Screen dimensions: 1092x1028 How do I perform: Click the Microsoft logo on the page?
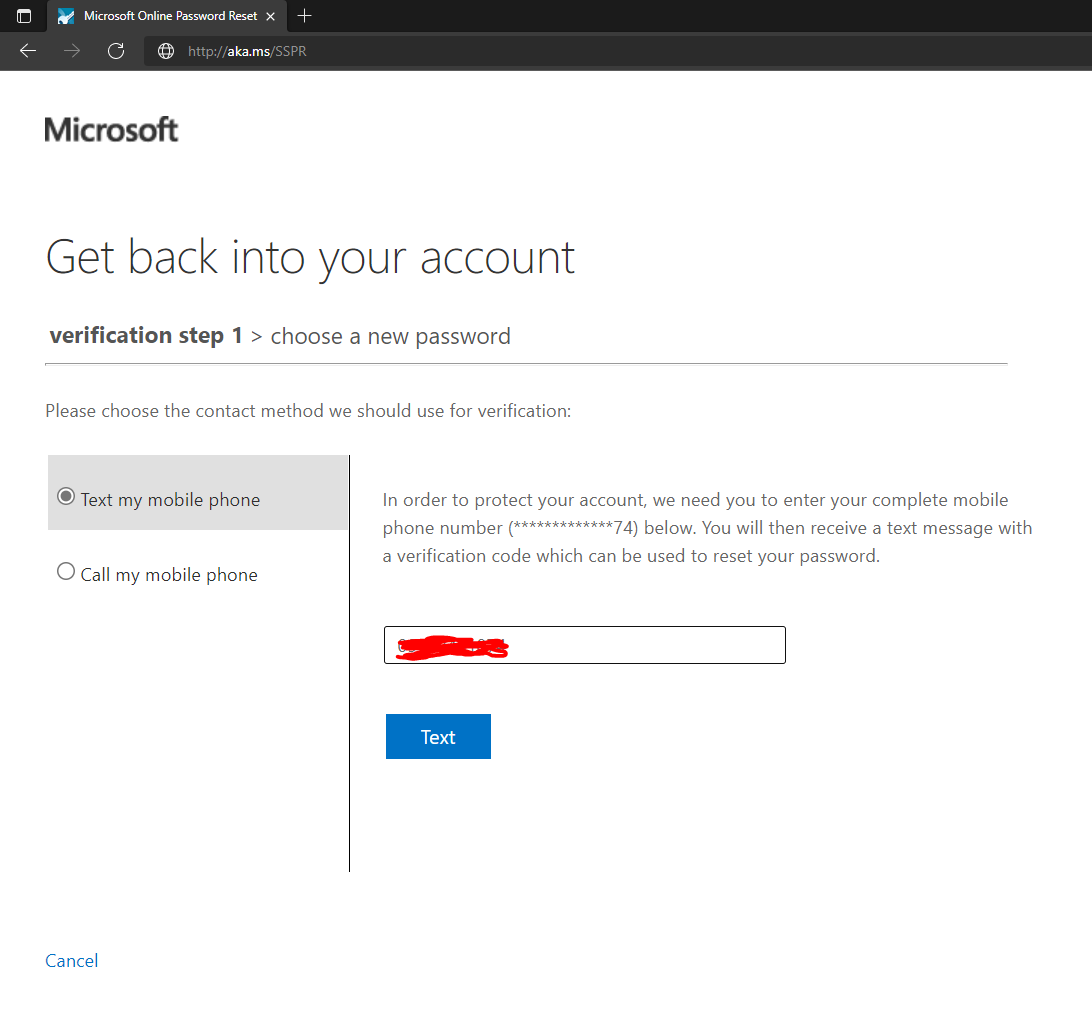(110, 128)
